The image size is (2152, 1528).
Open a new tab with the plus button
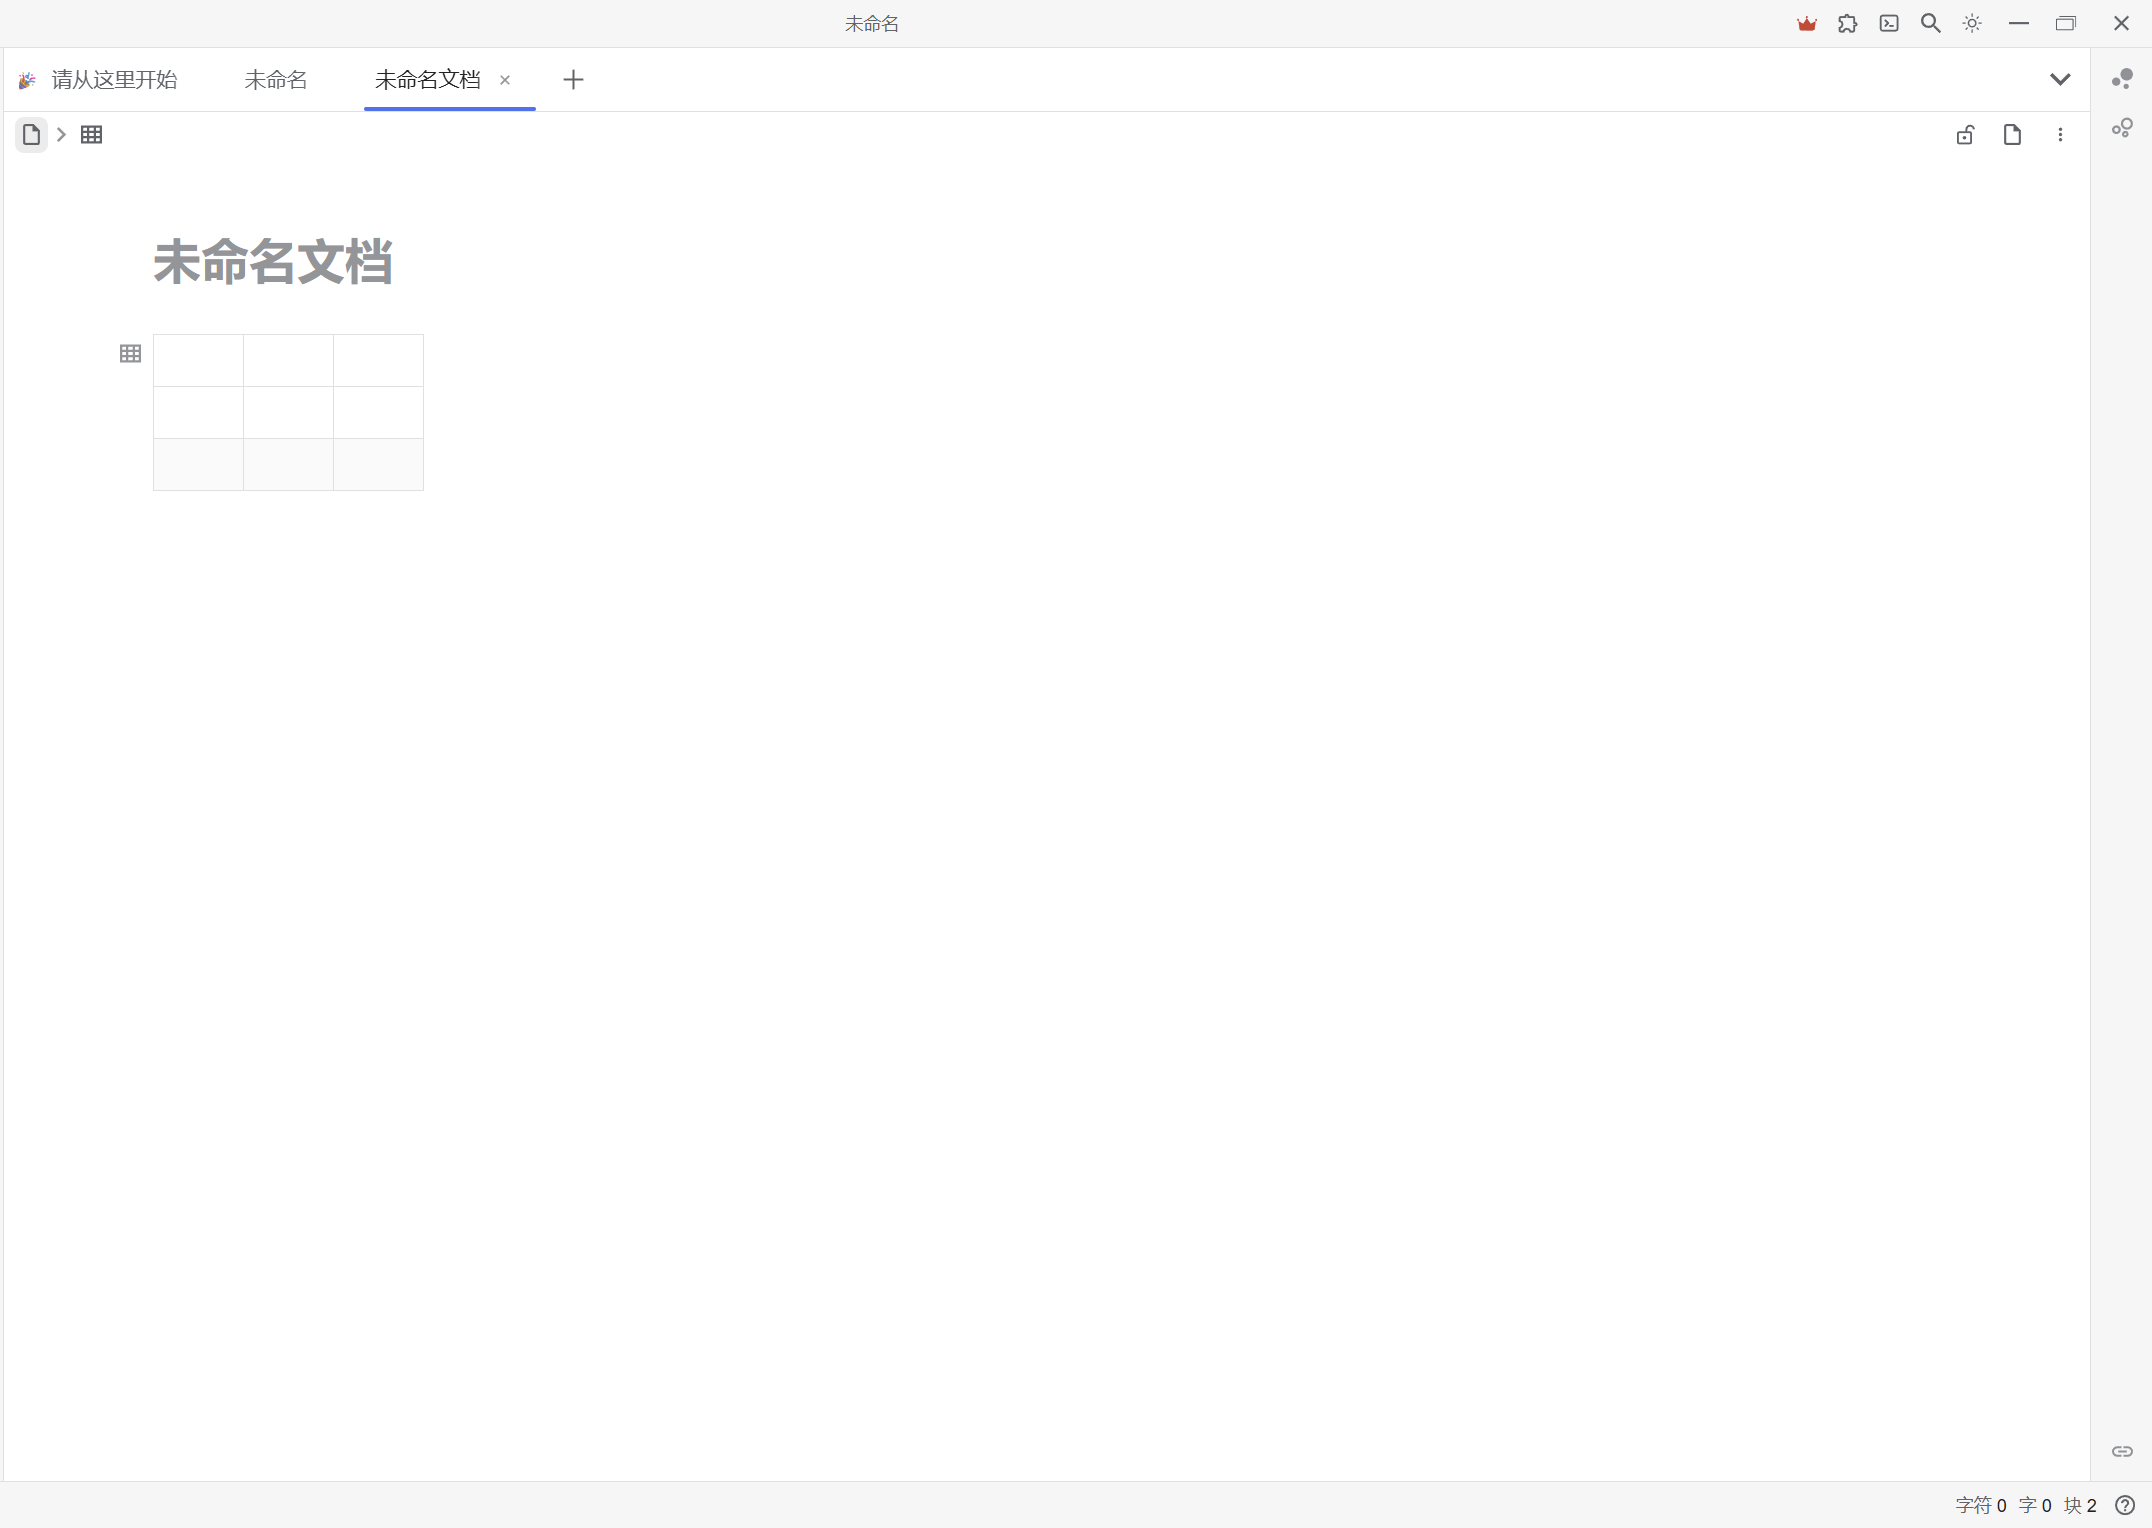[573, 80]
